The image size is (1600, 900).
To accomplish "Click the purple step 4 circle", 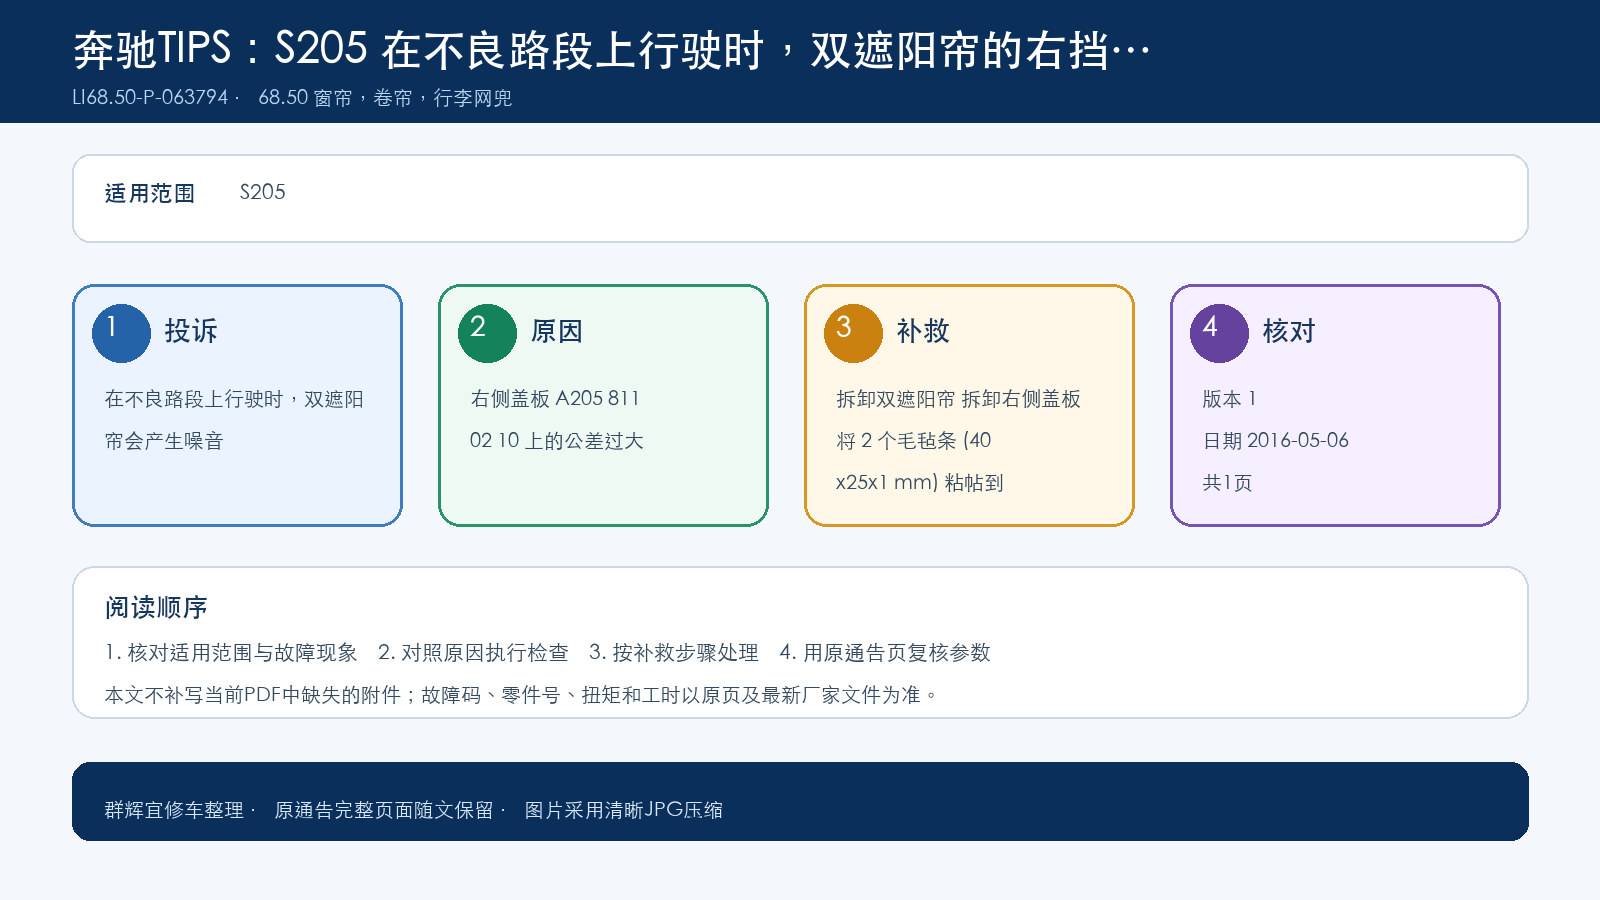I will tap(1219, 333).
